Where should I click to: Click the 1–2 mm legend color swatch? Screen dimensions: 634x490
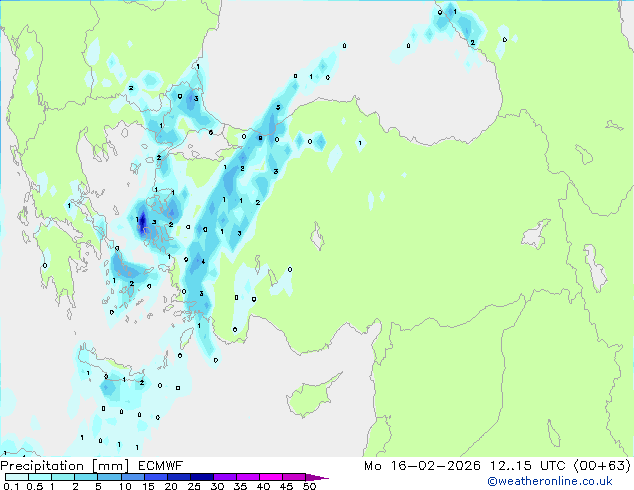click(63, 477)
